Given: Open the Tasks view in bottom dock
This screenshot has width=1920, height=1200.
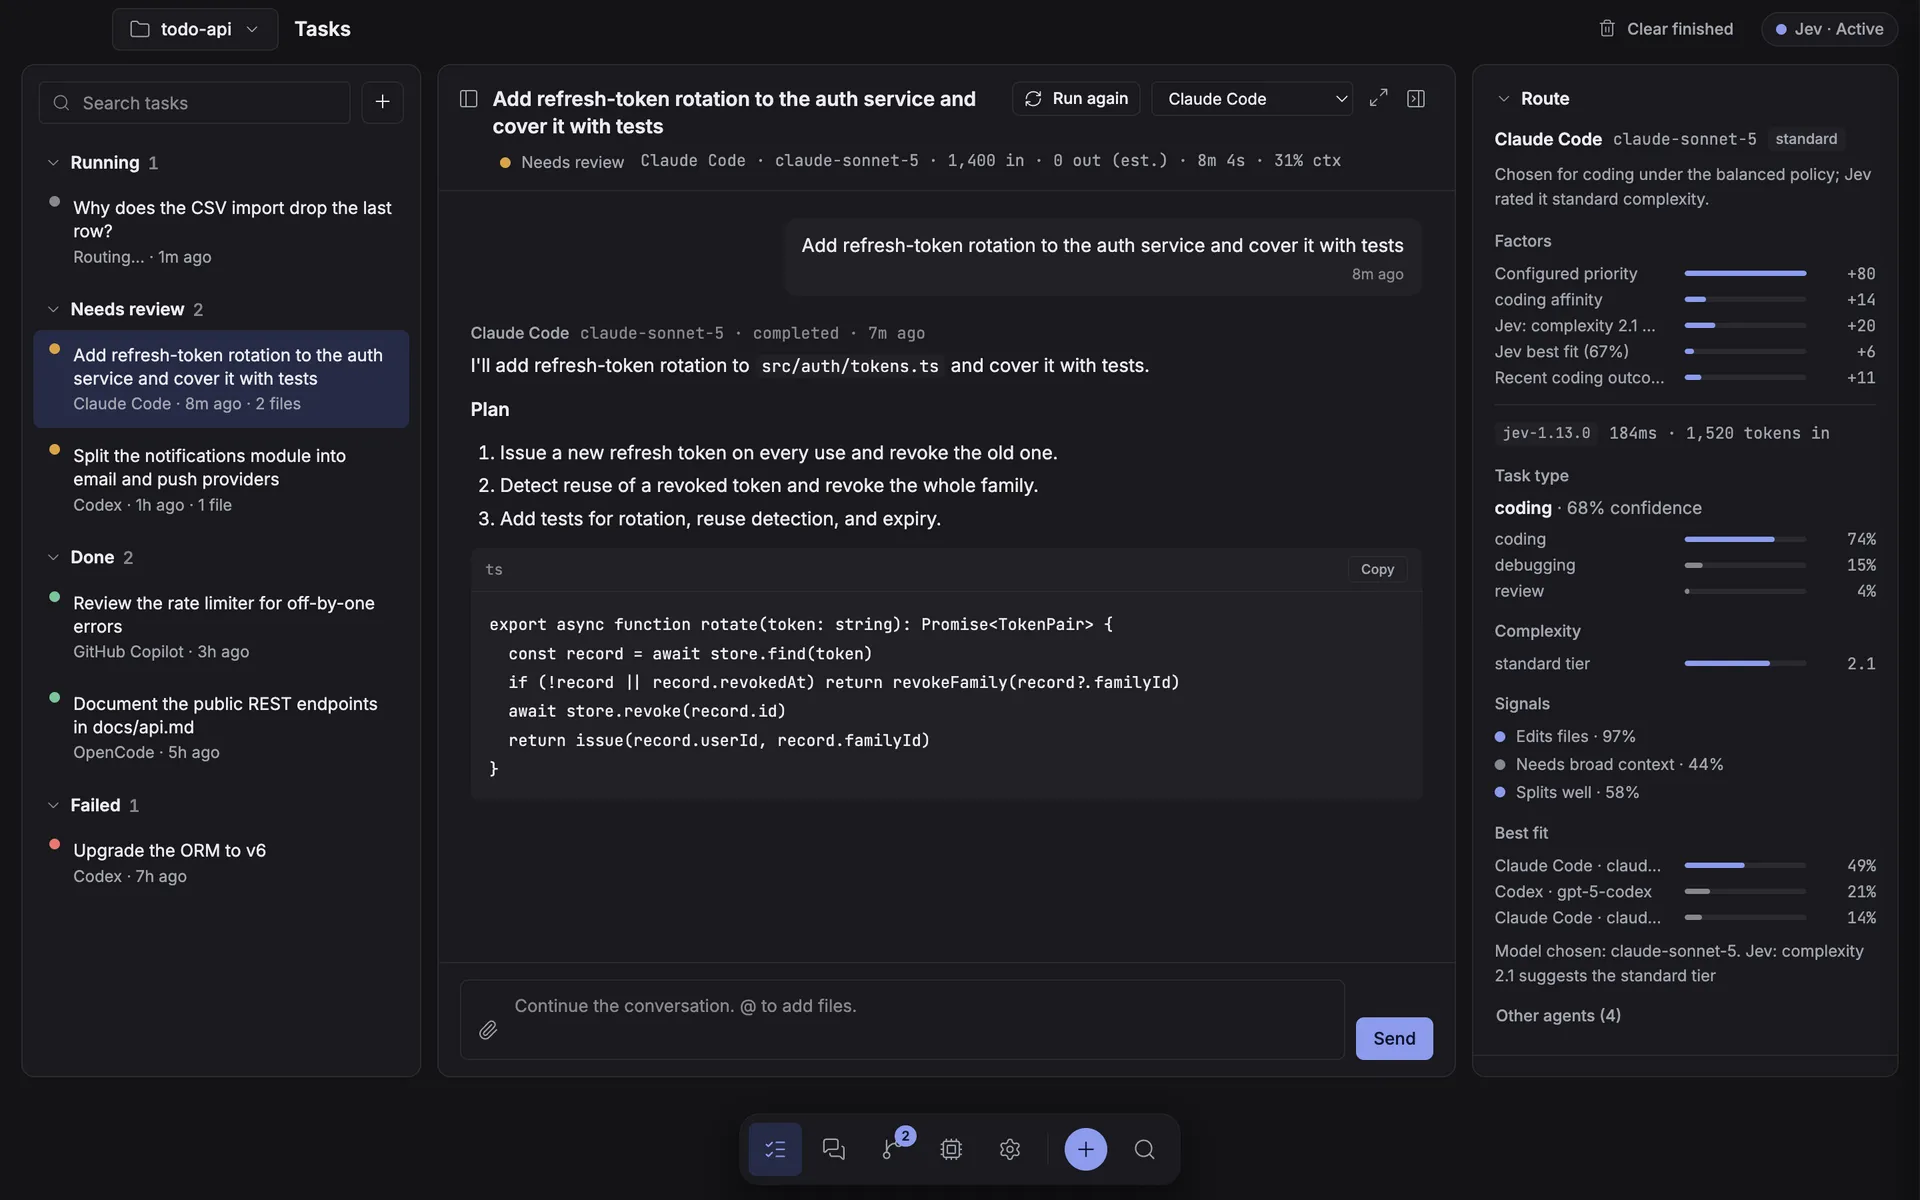Looking at the screenshot, I should (775, 1149).
